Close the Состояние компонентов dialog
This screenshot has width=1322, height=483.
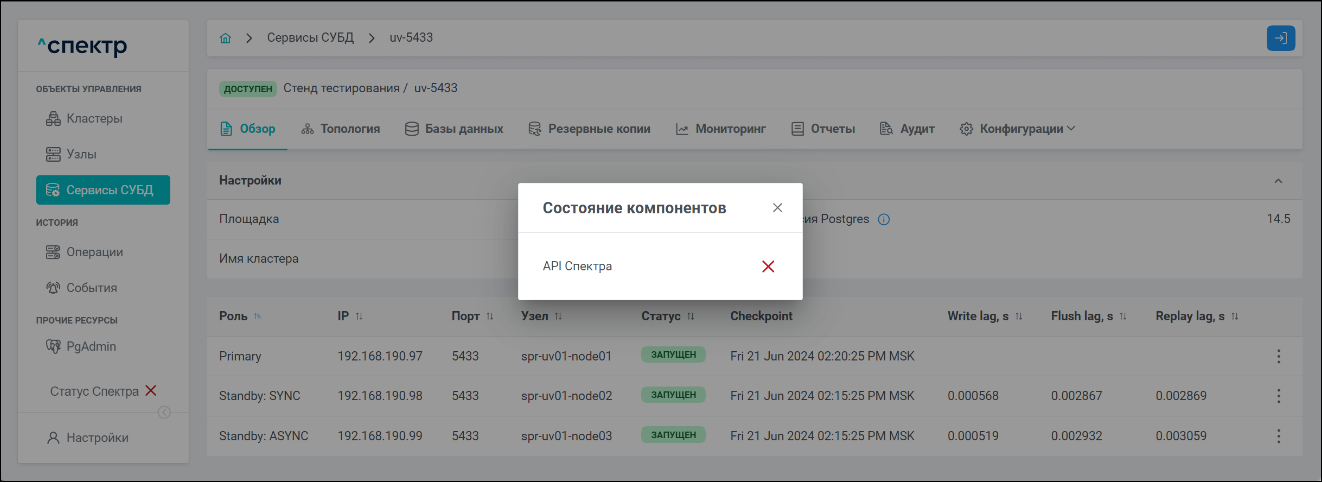click(x=778, y=208)
